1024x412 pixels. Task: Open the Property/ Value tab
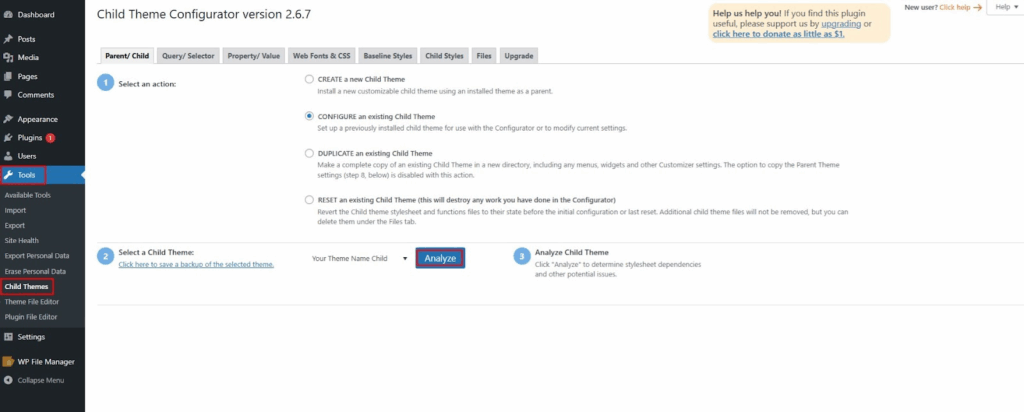253,55
